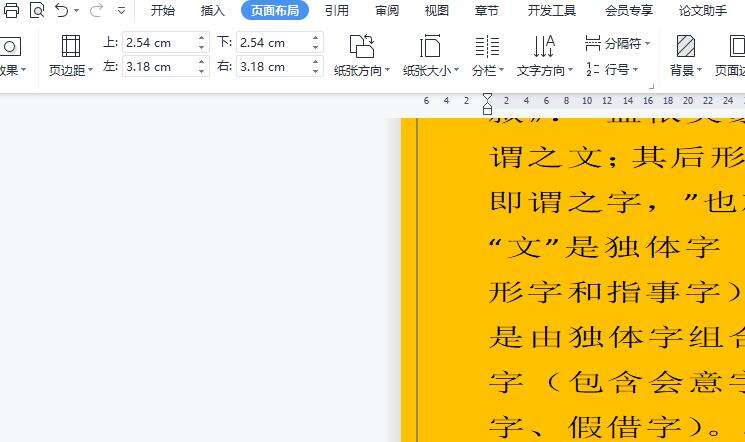Viewport: 745px width, 442px height.
Task: Open the 开发工具 (Developer Tools) tab
Action: [x=552, y=11]
